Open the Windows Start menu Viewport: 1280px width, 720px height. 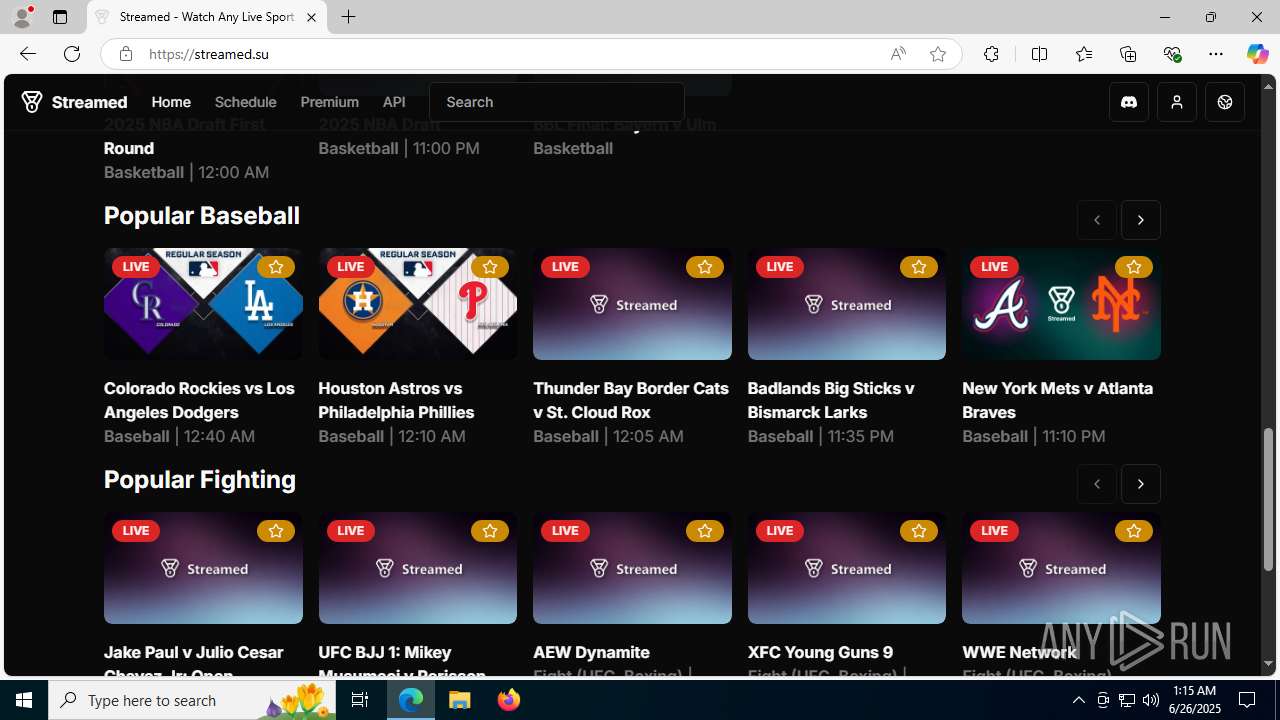coord(24,700)
